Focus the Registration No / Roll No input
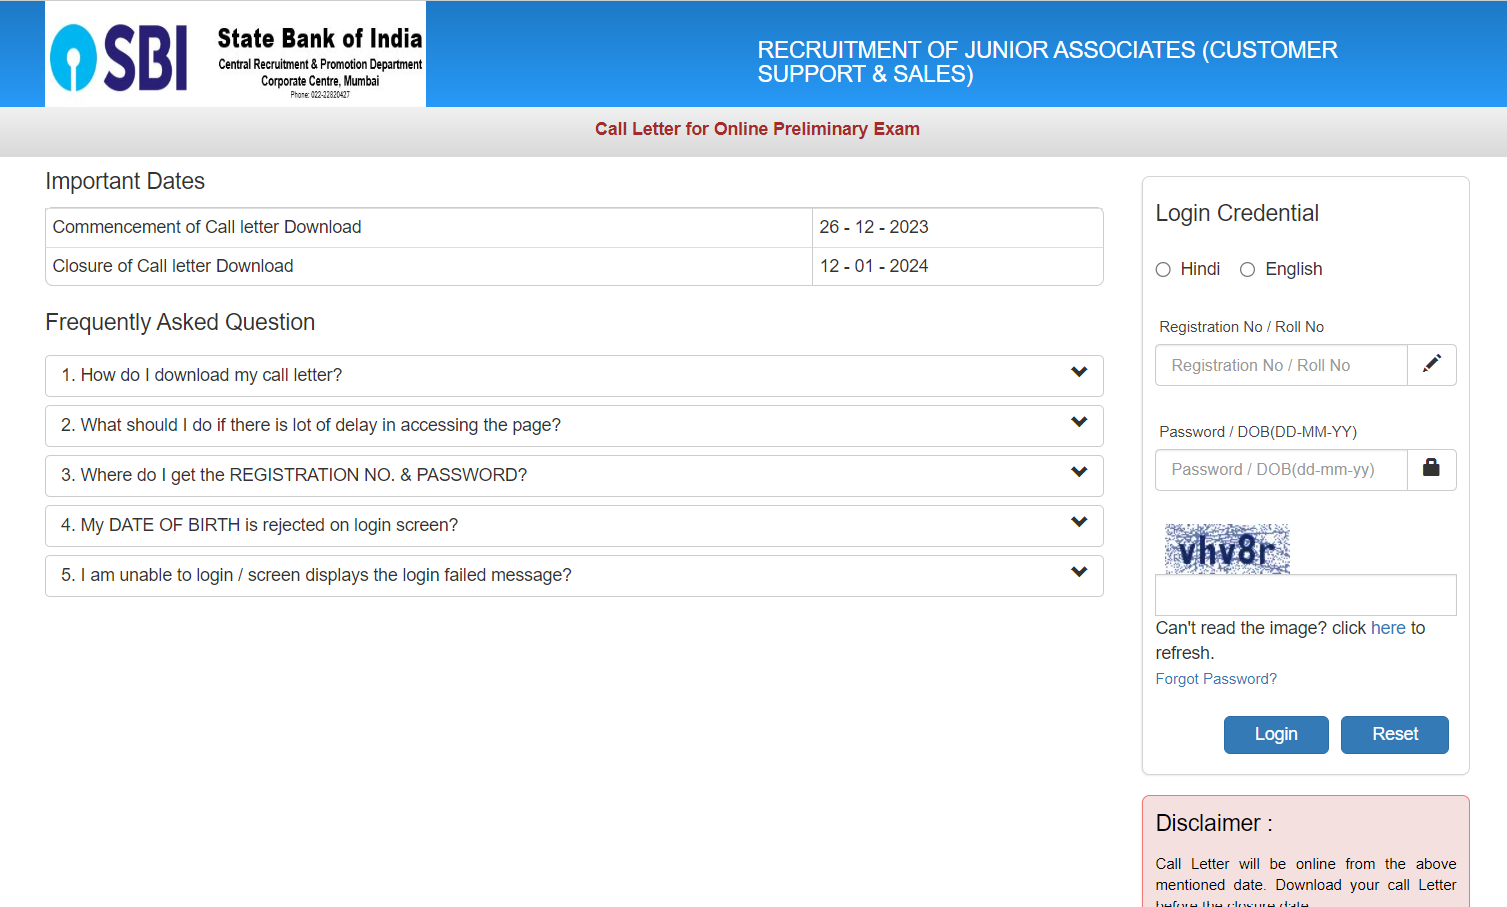1507x907 pixels. click(x=1281, y=365)
